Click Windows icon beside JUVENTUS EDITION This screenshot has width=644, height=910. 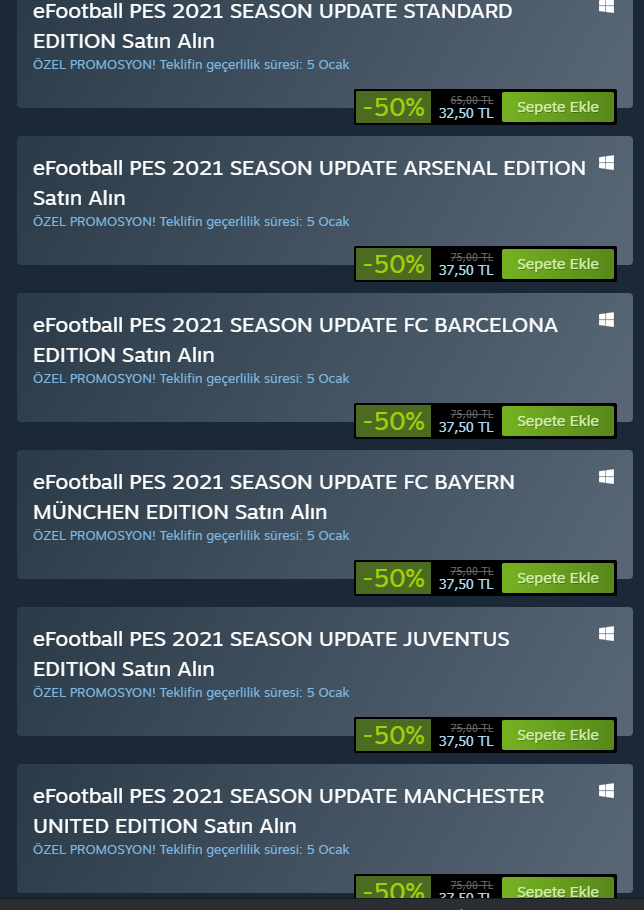[606, 633]
